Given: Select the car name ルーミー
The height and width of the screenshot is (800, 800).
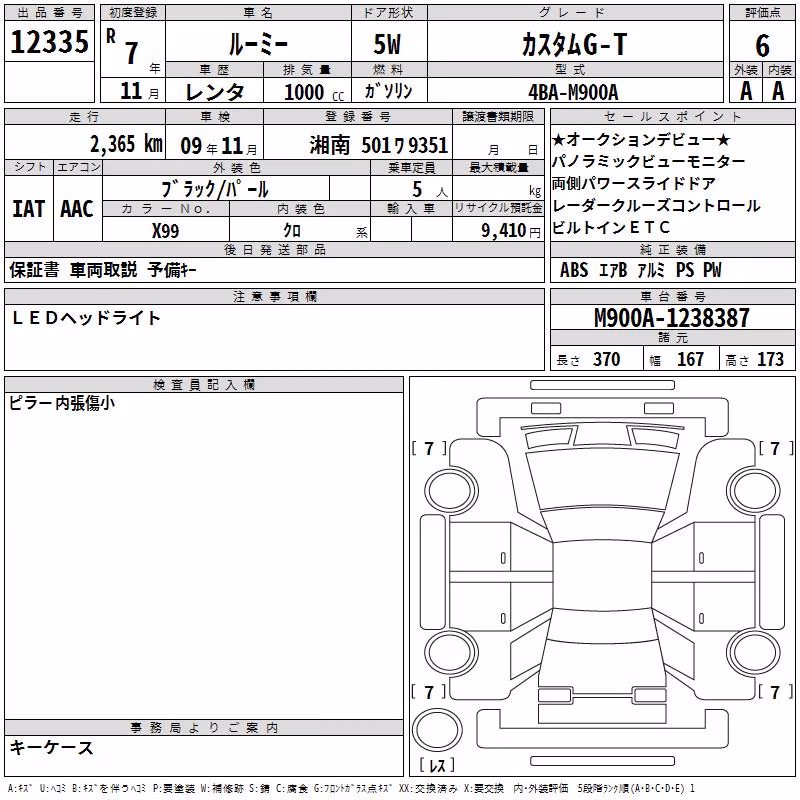Looking at the screenshot, I should 258,44.
